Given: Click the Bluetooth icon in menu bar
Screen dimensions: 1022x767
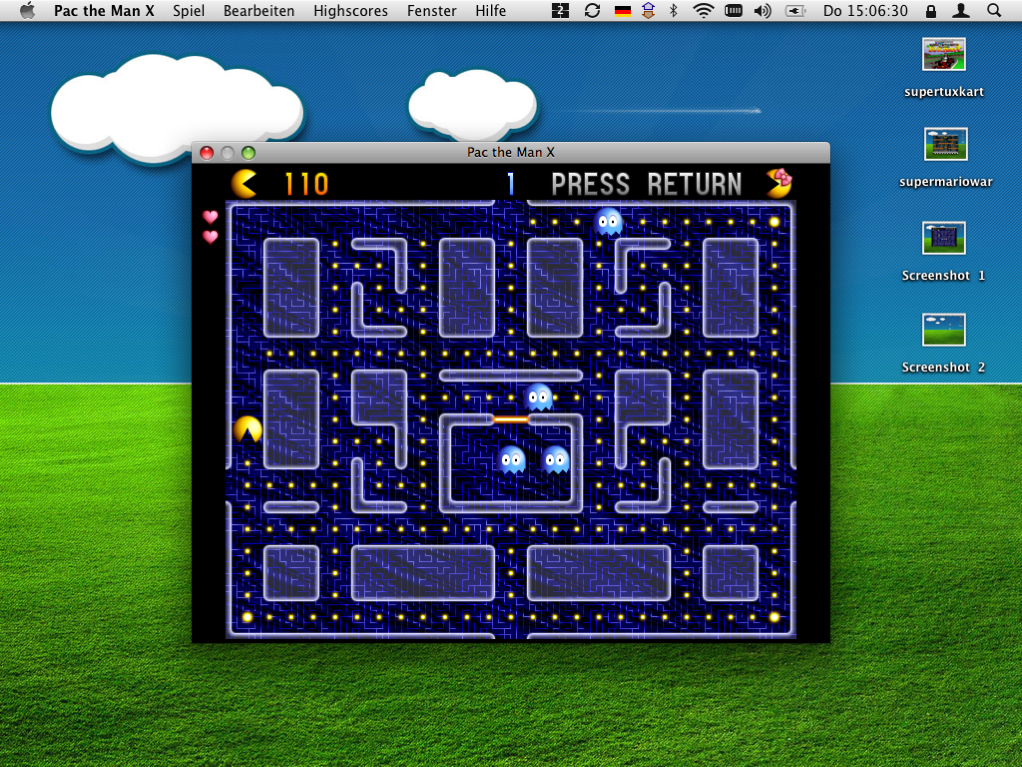Looking at the screenshot, I should [674, 10].
